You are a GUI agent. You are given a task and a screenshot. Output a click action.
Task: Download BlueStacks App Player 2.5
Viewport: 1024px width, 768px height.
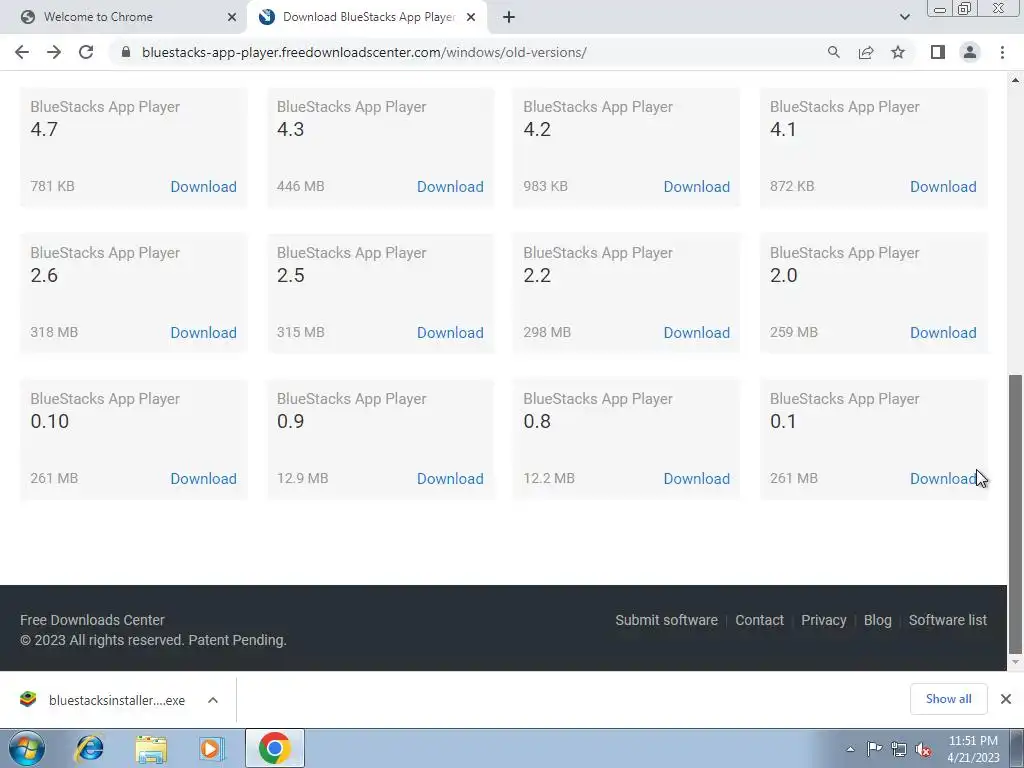450,332
